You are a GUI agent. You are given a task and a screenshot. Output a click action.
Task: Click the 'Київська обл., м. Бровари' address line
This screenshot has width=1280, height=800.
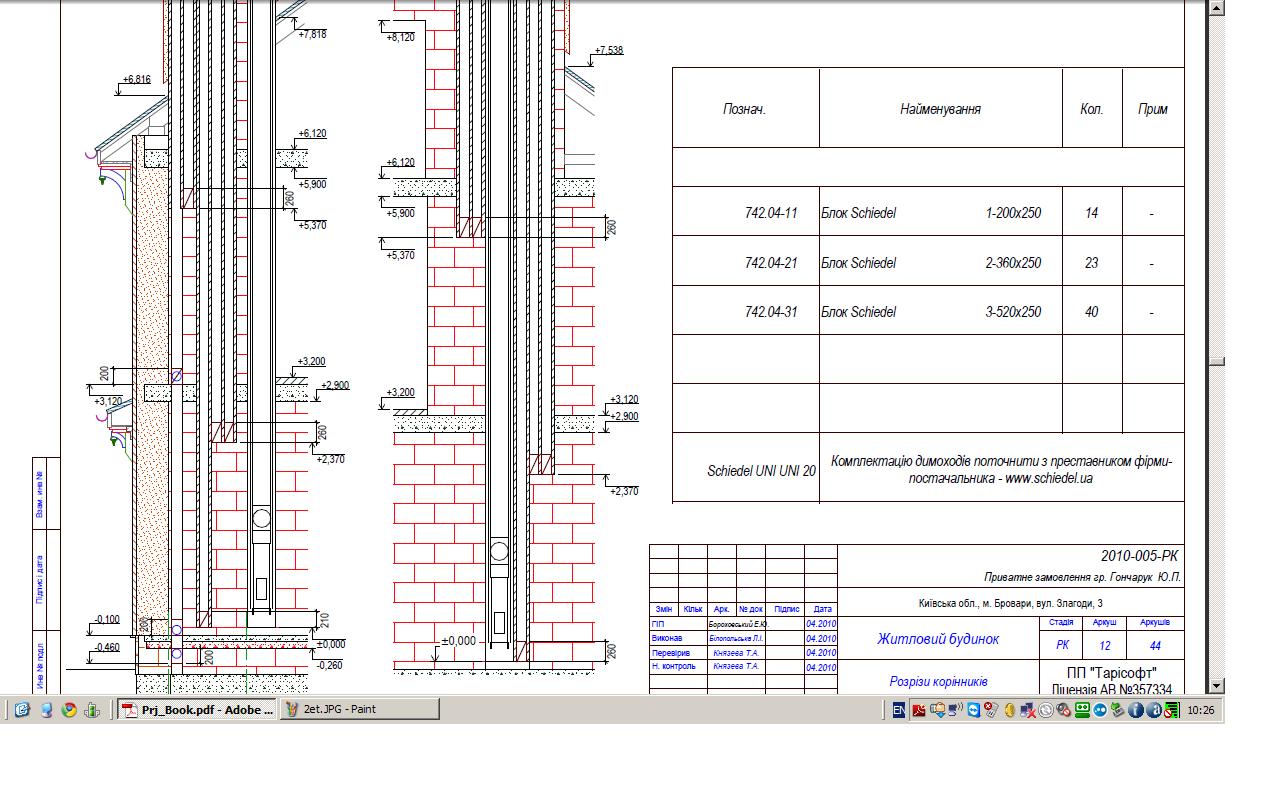1011,603
